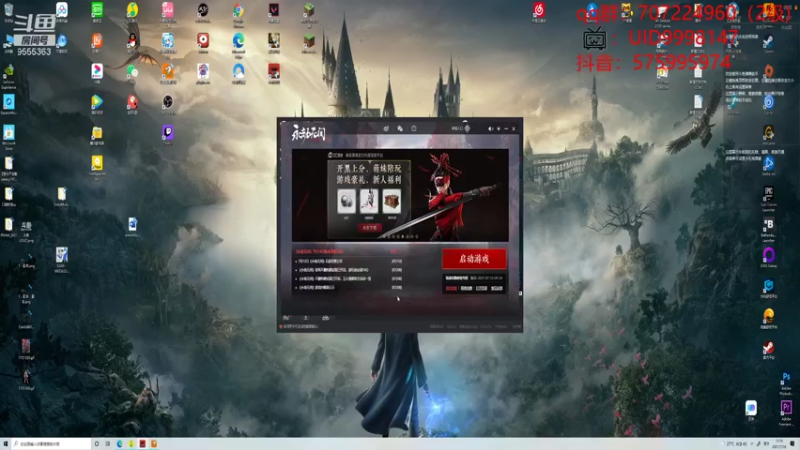This screenshot has height=450, width=800.
Task: Open the Task View taskbar button
Action: tap(108, 444)
